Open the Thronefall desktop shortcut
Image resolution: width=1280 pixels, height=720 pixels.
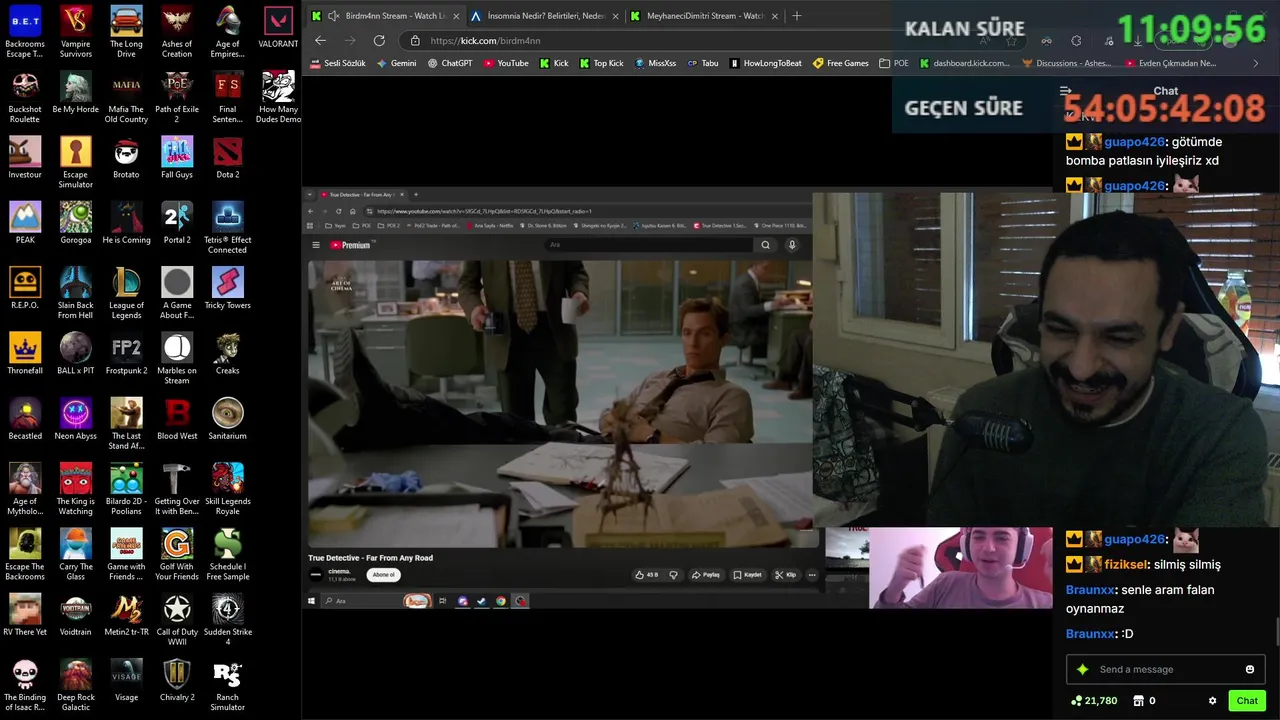(25, 354)
